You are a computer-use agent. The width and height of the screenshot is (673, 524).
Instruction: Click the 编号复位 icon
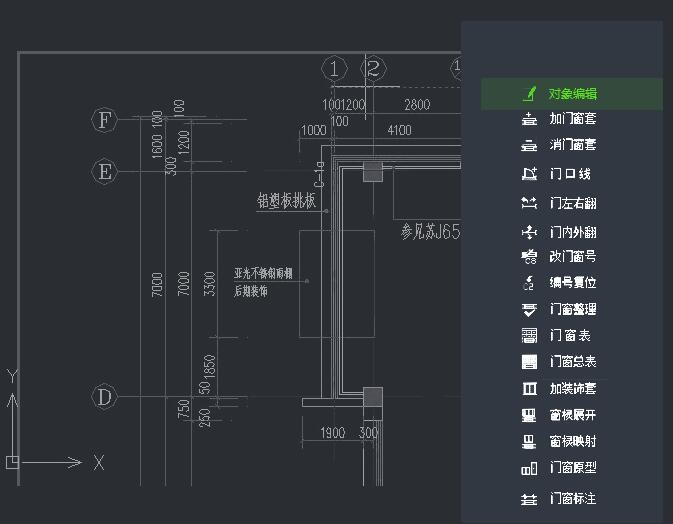[529, 283]
